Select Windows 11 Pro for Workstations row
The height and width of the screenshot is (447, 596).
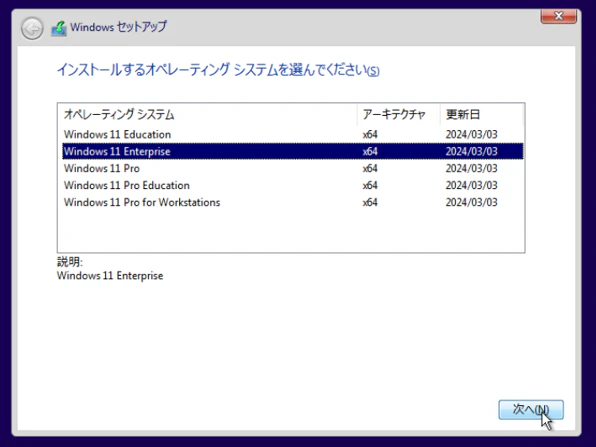(x=293, y=202)
